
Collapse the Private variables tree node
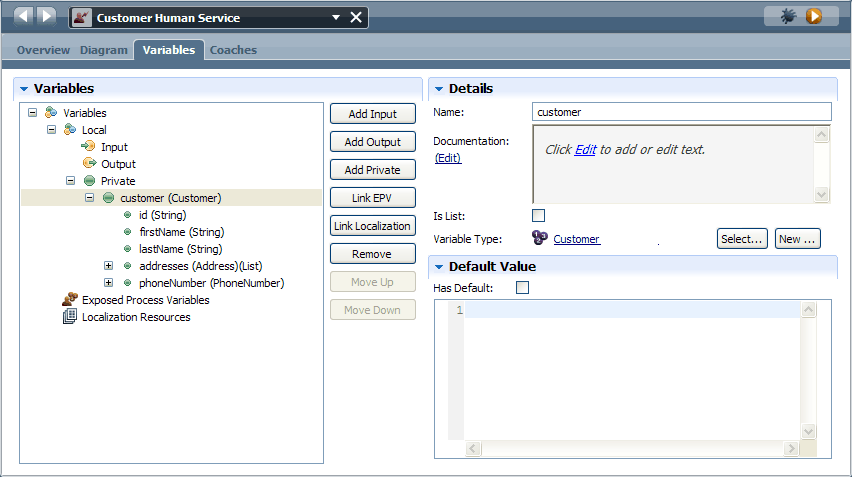point(71,180)
